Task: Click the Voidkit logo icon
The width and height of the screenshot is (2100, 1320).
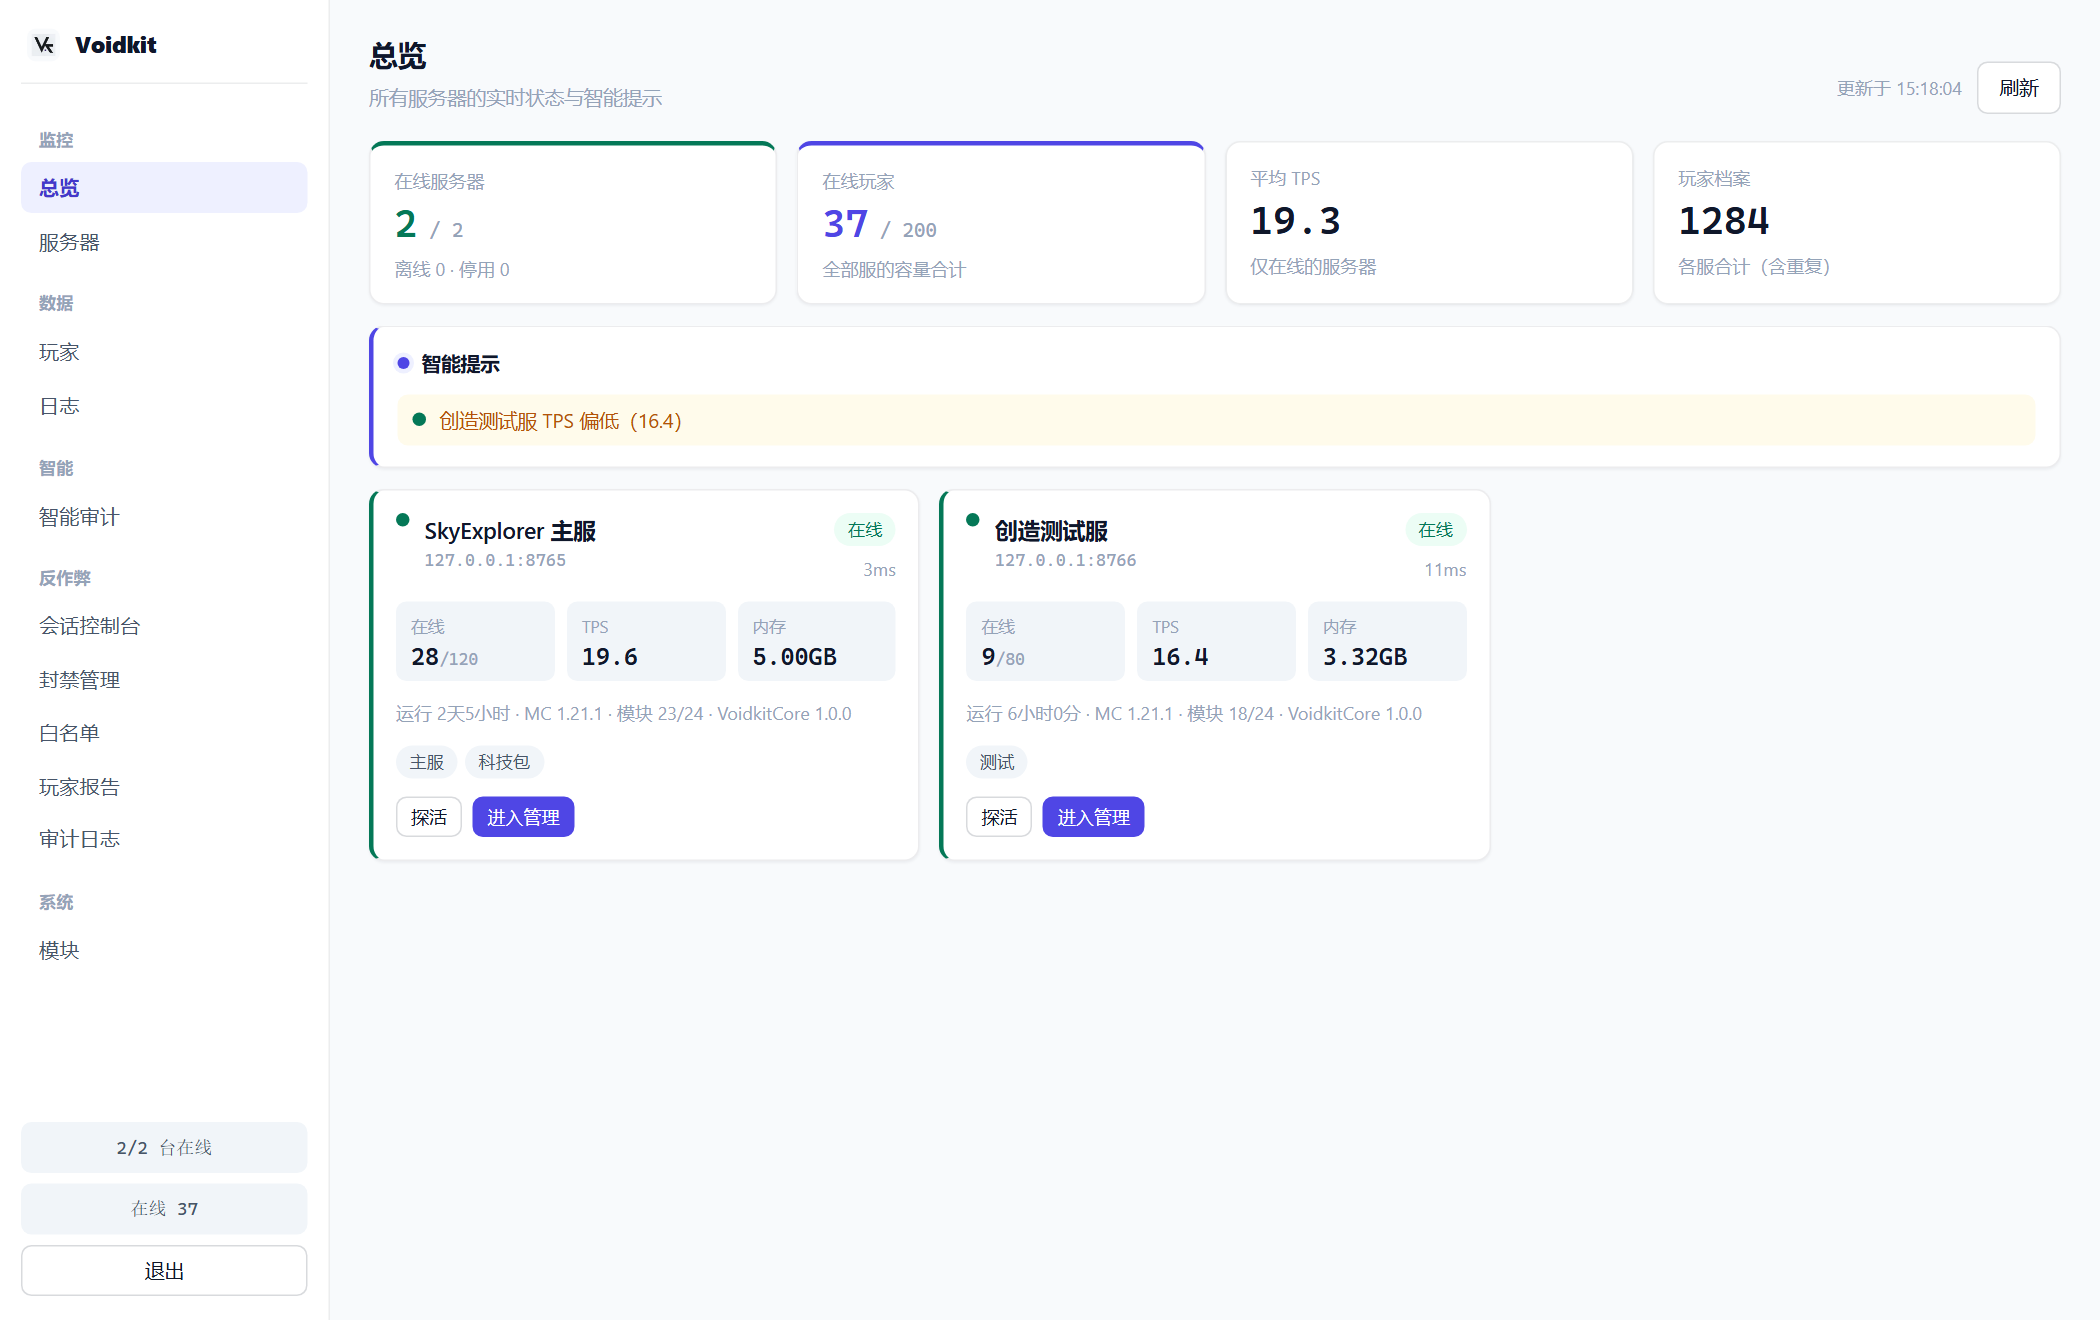Action: [x=44, y=45]
